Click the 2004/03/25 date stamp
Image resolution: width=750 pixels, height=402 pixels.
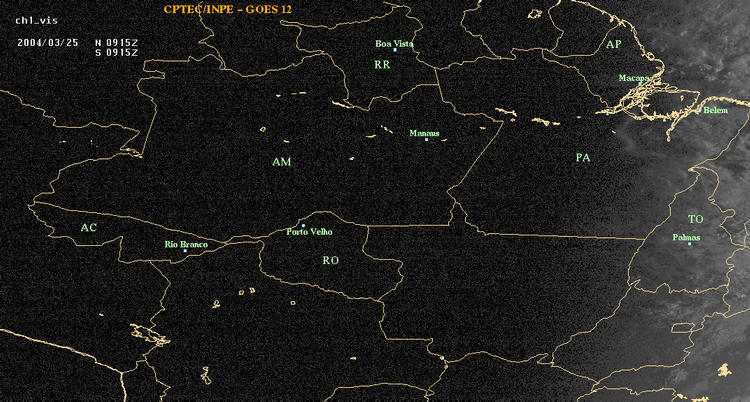pyautogui.click(x=47, y=42)
